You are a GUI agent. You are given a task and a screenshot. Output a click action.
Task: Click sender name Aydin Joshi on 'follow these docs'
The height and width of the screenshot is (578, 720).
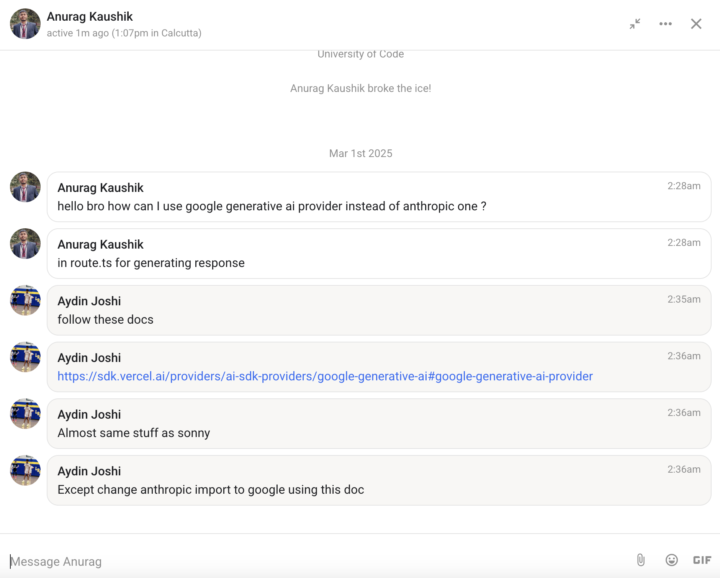click(89, 301)
